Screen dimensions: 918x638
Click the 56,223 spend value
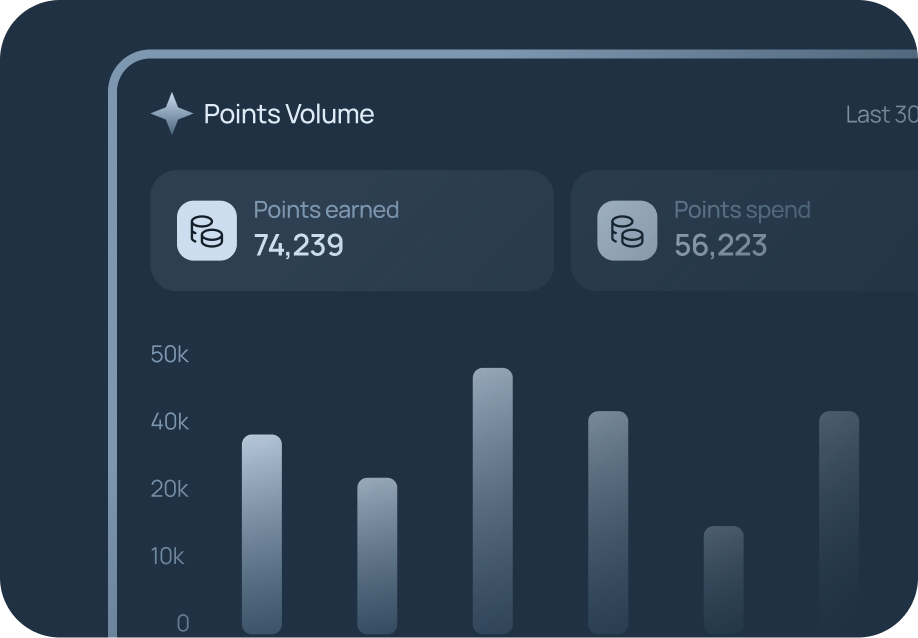pyautogui.click(x=720, y=245)
